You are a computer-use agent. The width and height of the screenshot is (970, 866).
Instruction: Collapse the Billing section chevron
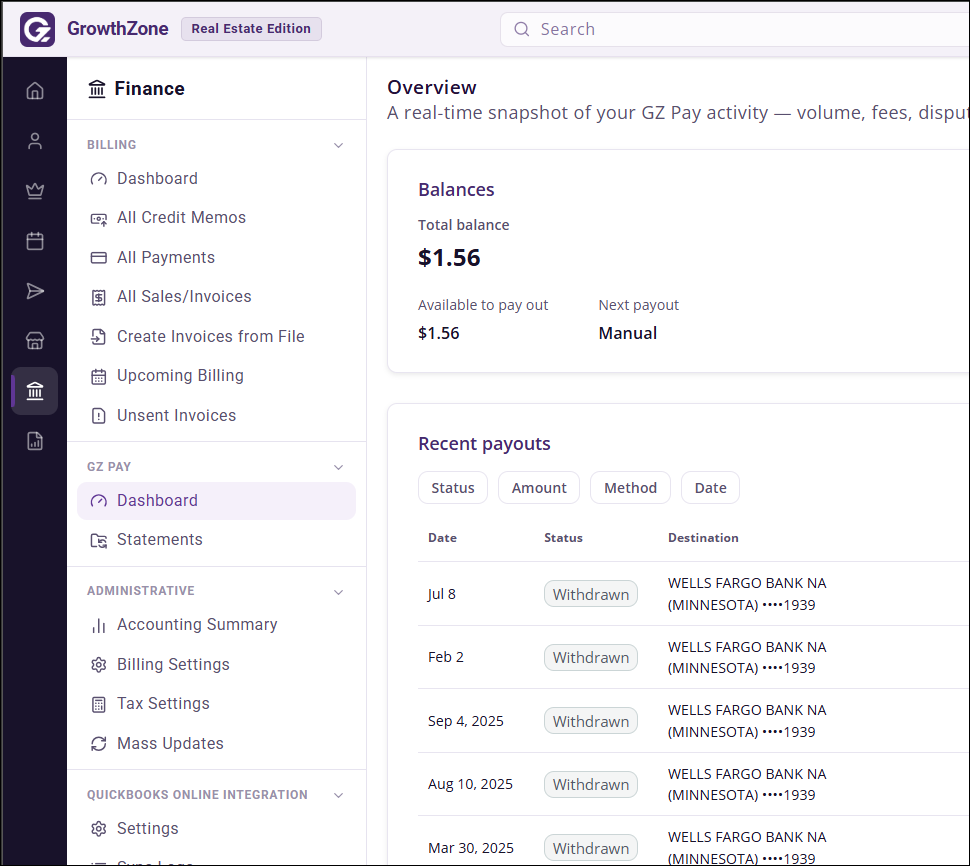pyautogui.click(x=338, y=145)
